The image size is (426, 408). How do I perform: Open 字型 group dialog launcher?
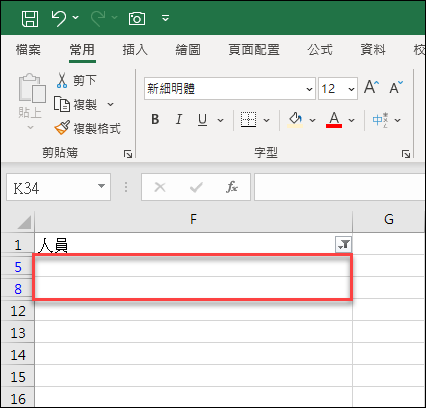(x=406, y=154)
